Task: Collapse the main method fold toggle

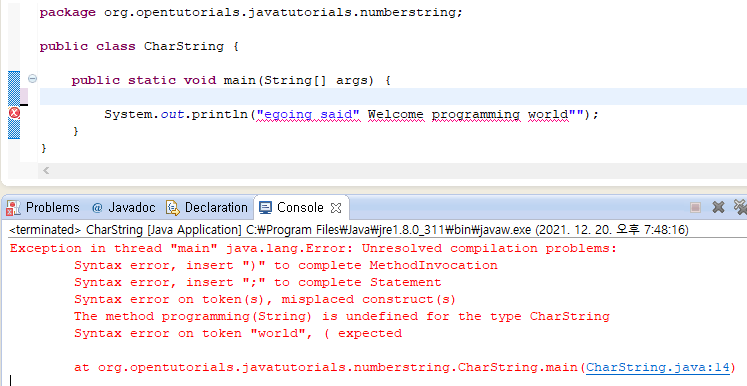Action: tap(32, 79)
